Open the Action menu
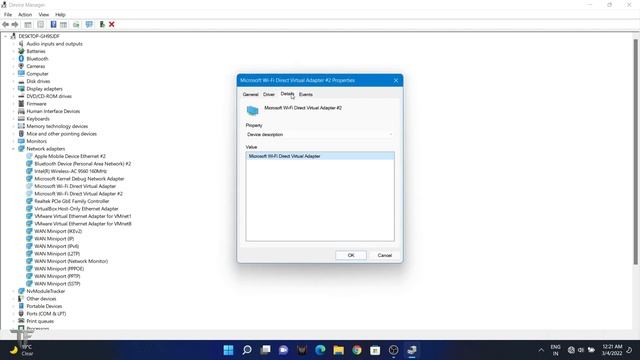The width and height of the screenshot is (640, 360). [25, 15]
